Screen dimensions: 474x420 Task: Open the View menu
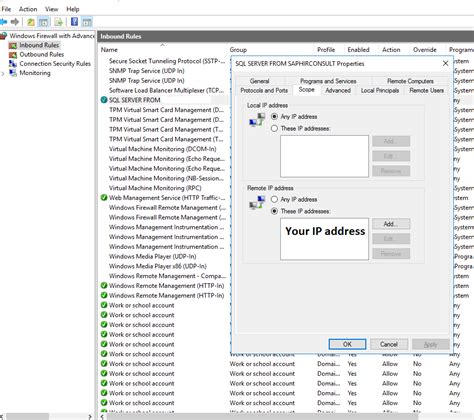51,9
